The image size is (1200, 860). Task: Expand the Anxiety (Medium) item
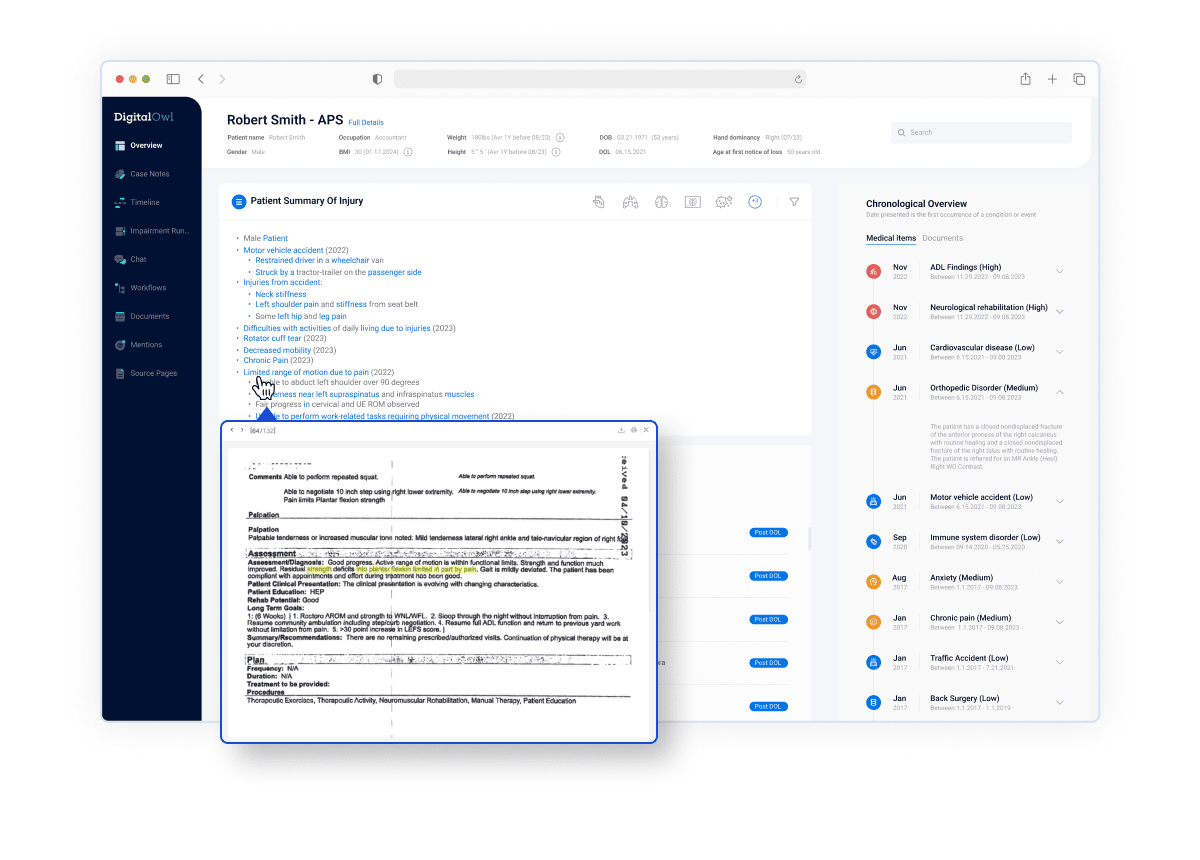[x=1060, y=581]
